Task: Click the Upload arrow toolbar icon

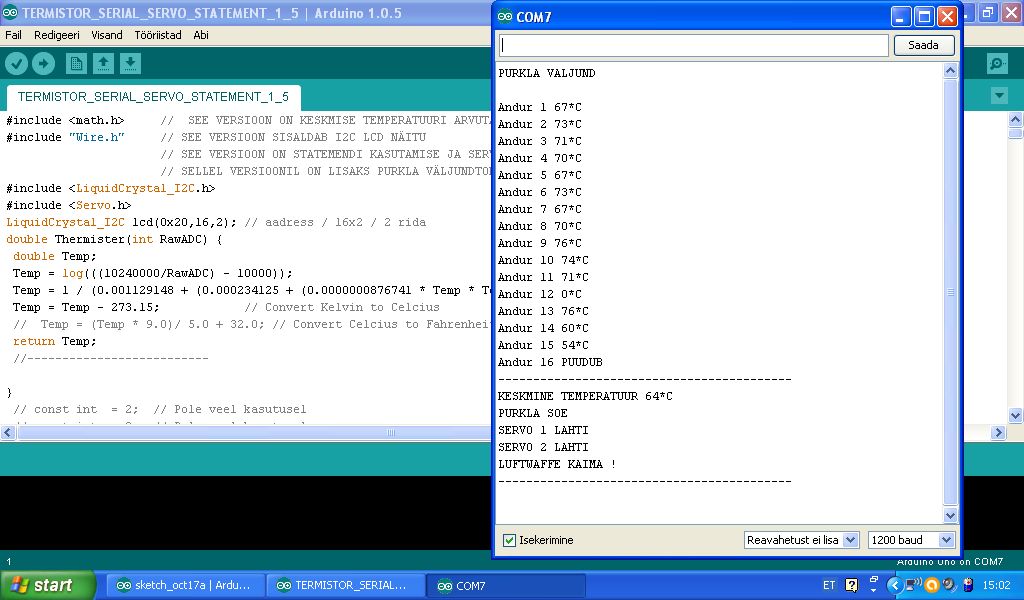Action: tap(43, 64)
